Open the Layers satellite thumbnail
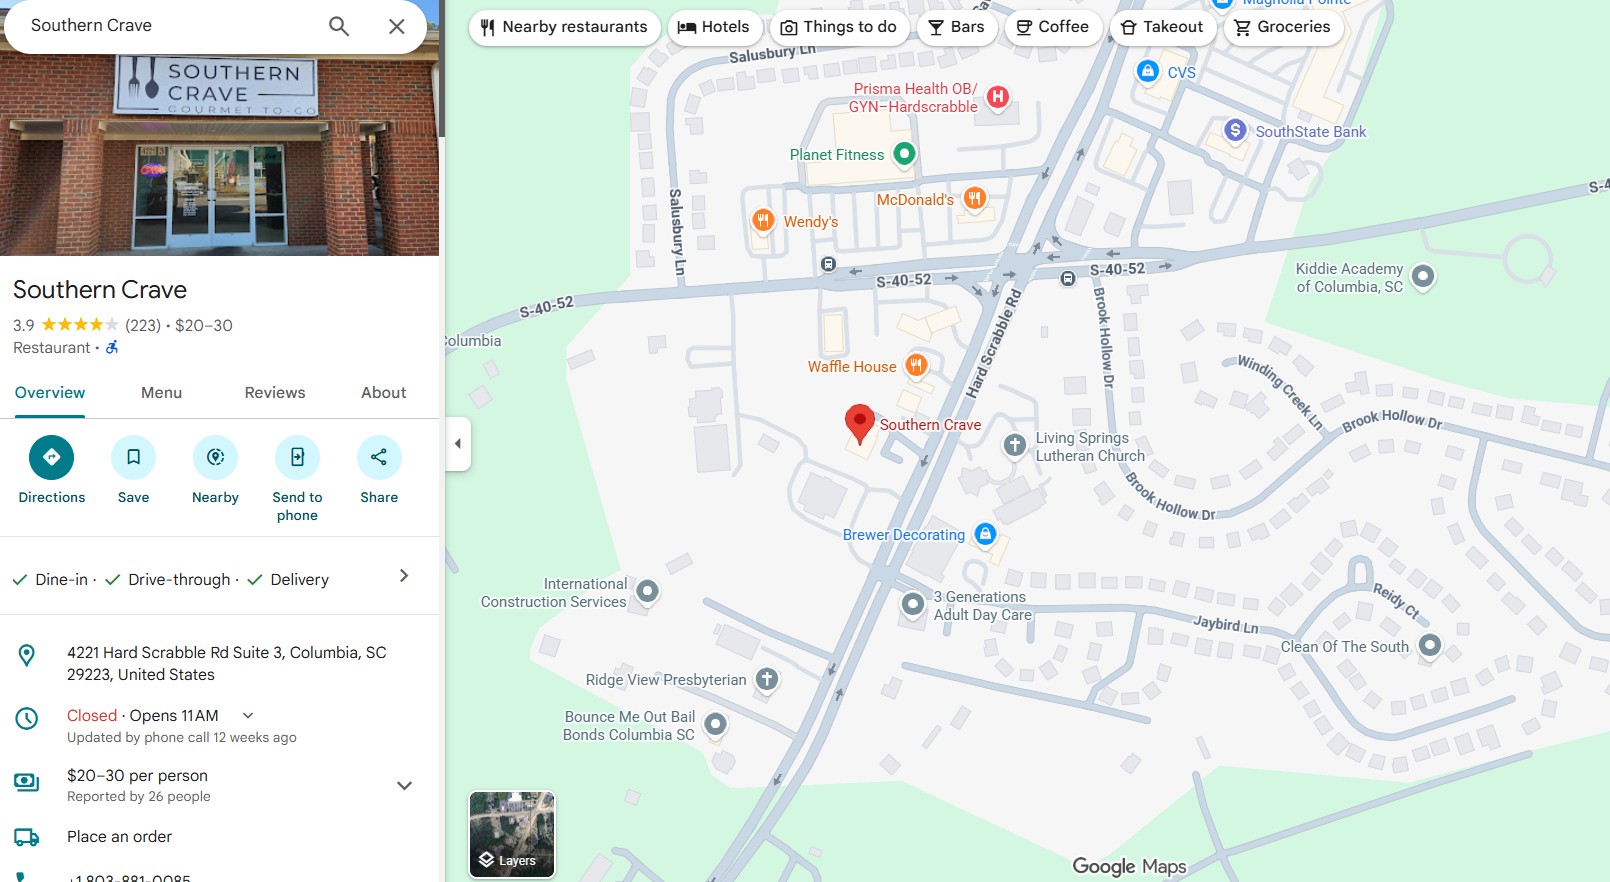This screenshot has width=1610, height=882. [512, 834]
